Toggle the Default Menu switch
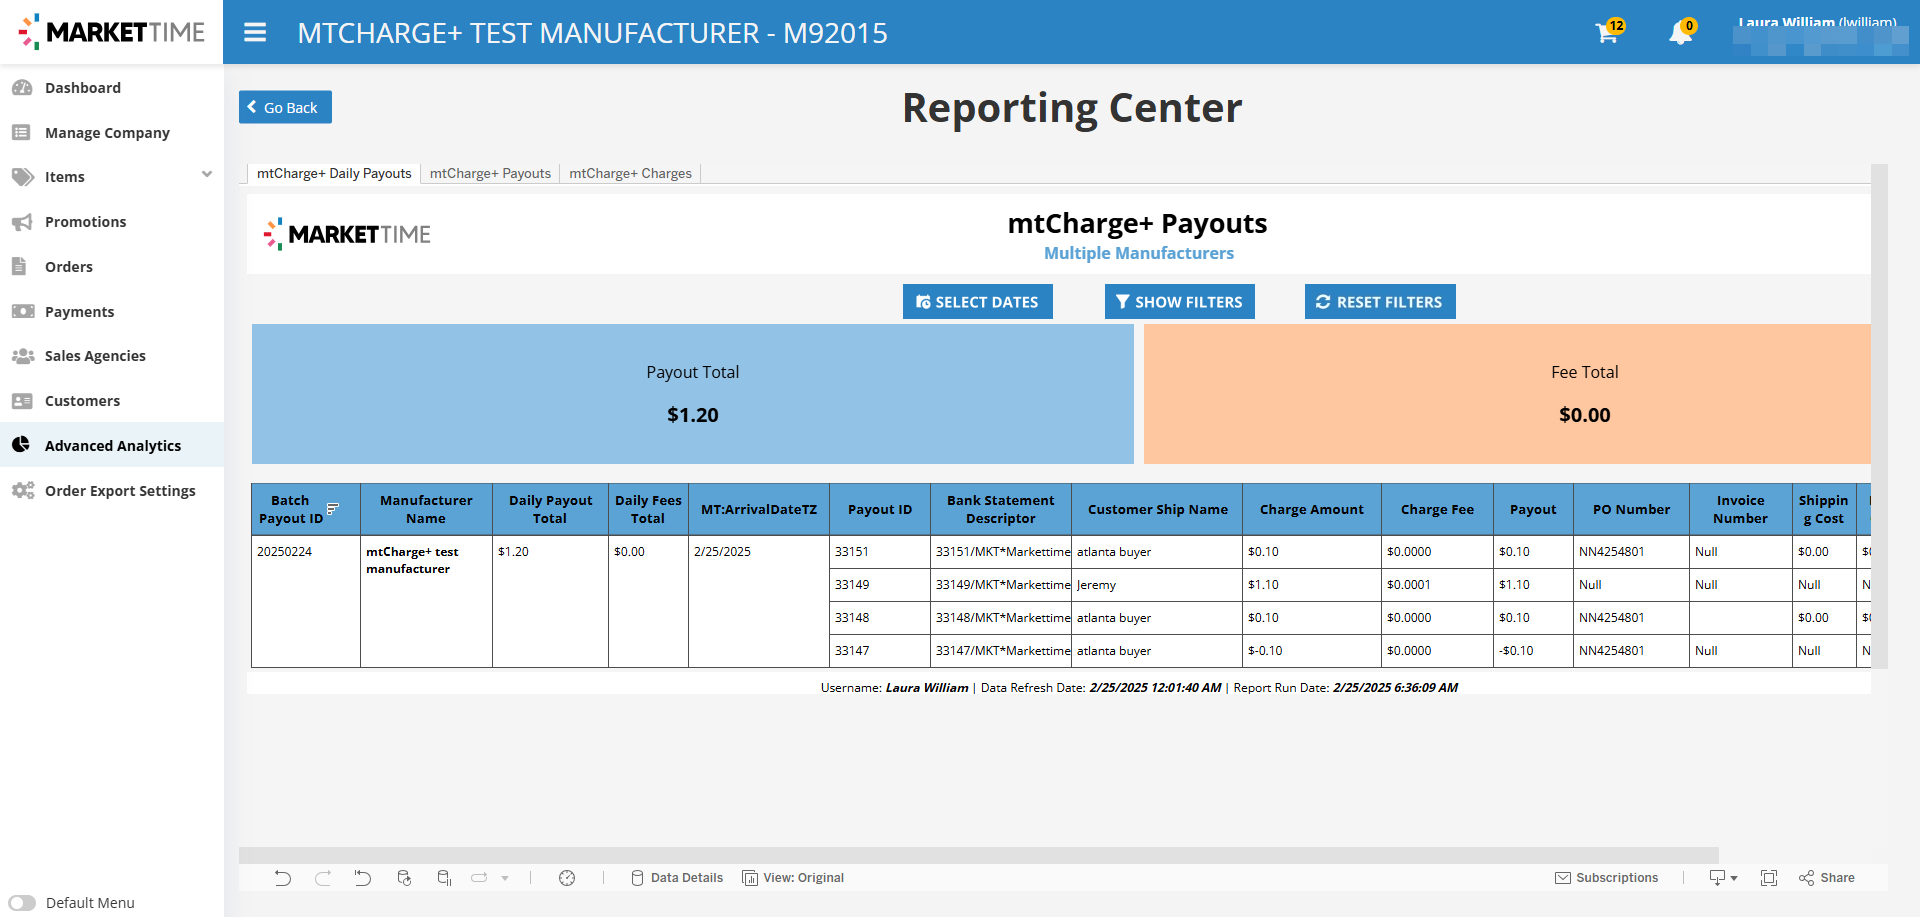Screen dimensions: 1920x917 coord(22,903)
